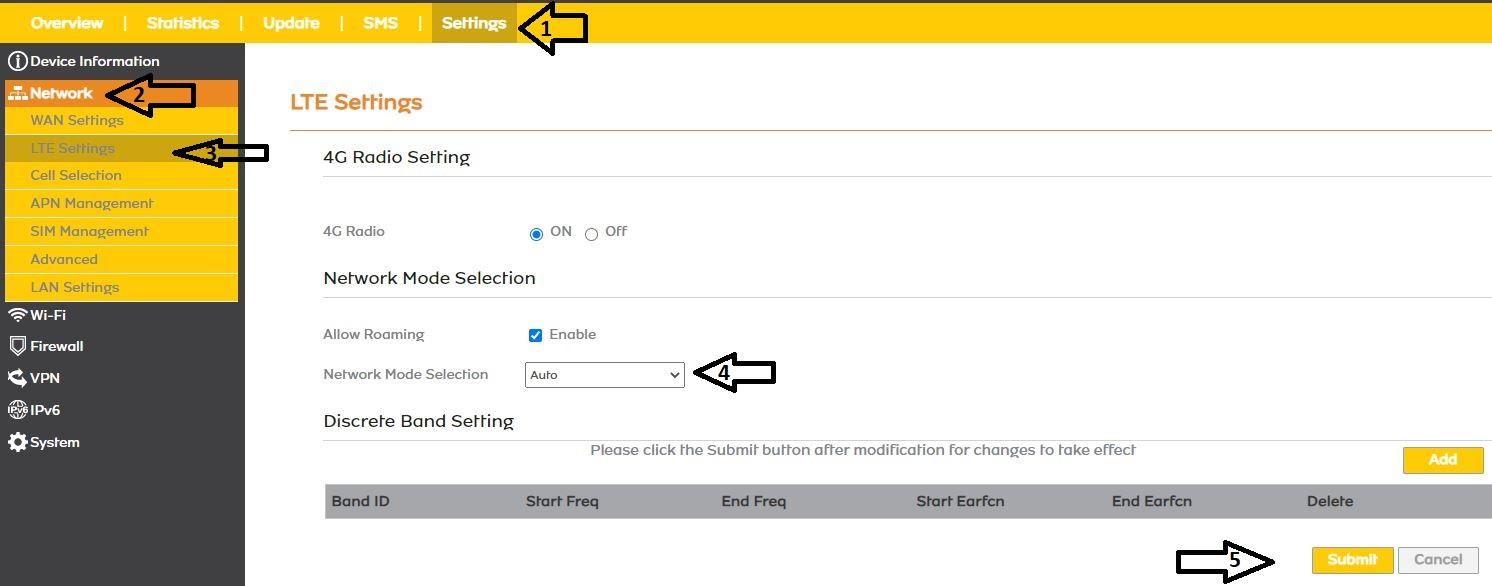
Task: Open the Network Mode Selection dropdown
Action: (x=604, y=375)
